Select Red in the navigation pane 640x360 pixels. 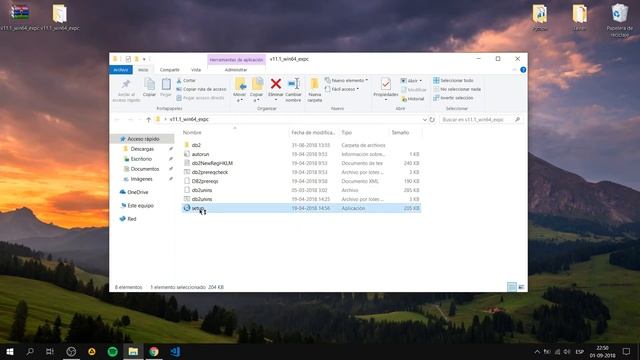tap(128, 219)
